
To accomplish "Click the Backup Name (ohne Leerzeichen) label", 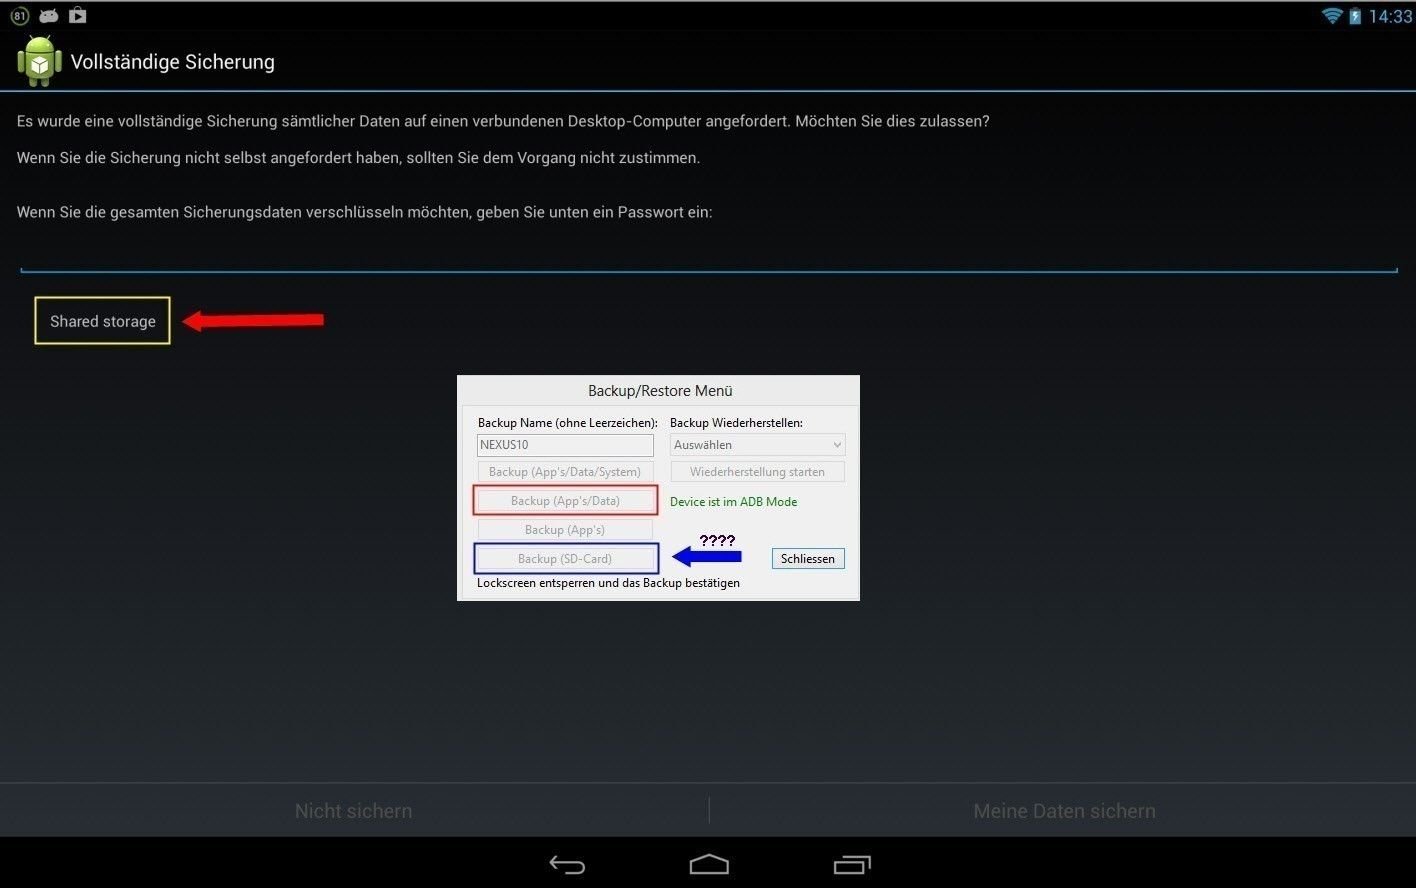I will [568, 423].
